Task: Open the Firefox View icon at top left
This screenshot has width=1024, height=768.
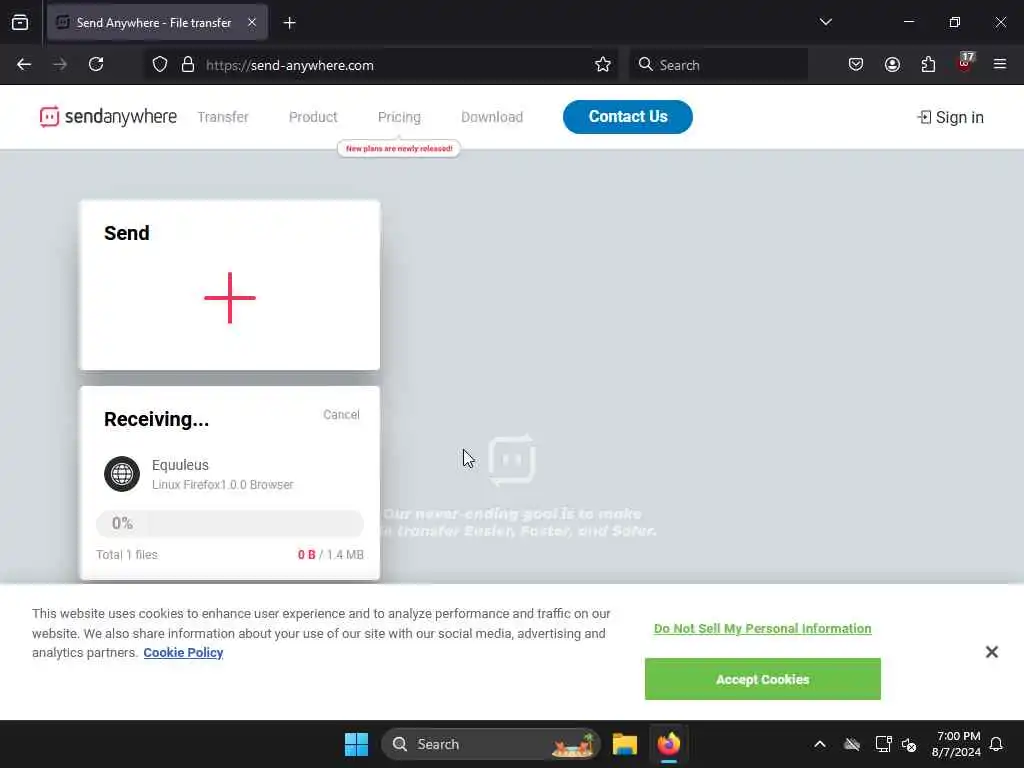Action: (20, 22)
